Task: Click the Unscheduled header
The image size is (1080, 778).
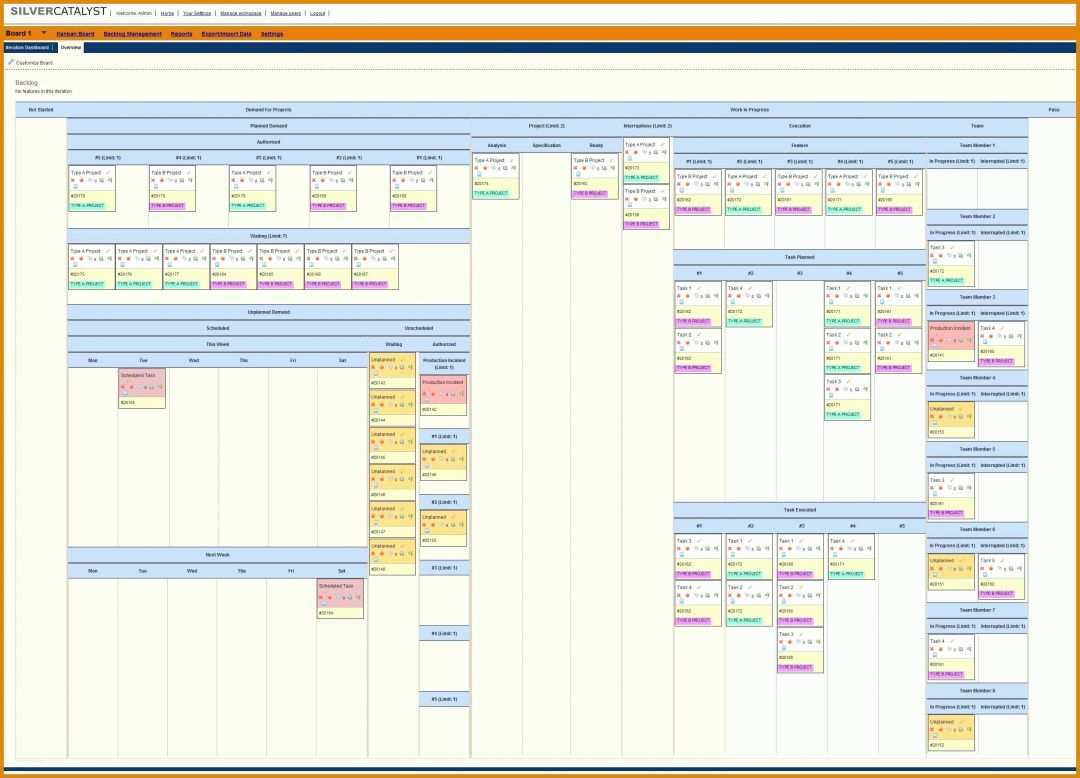Action: (x=419, y=328)
